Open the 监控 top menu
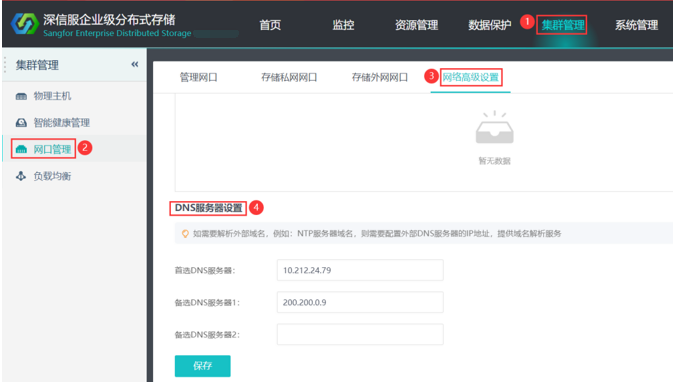Image resolution: width=673 pixels, height=390 pixels. 343,25
